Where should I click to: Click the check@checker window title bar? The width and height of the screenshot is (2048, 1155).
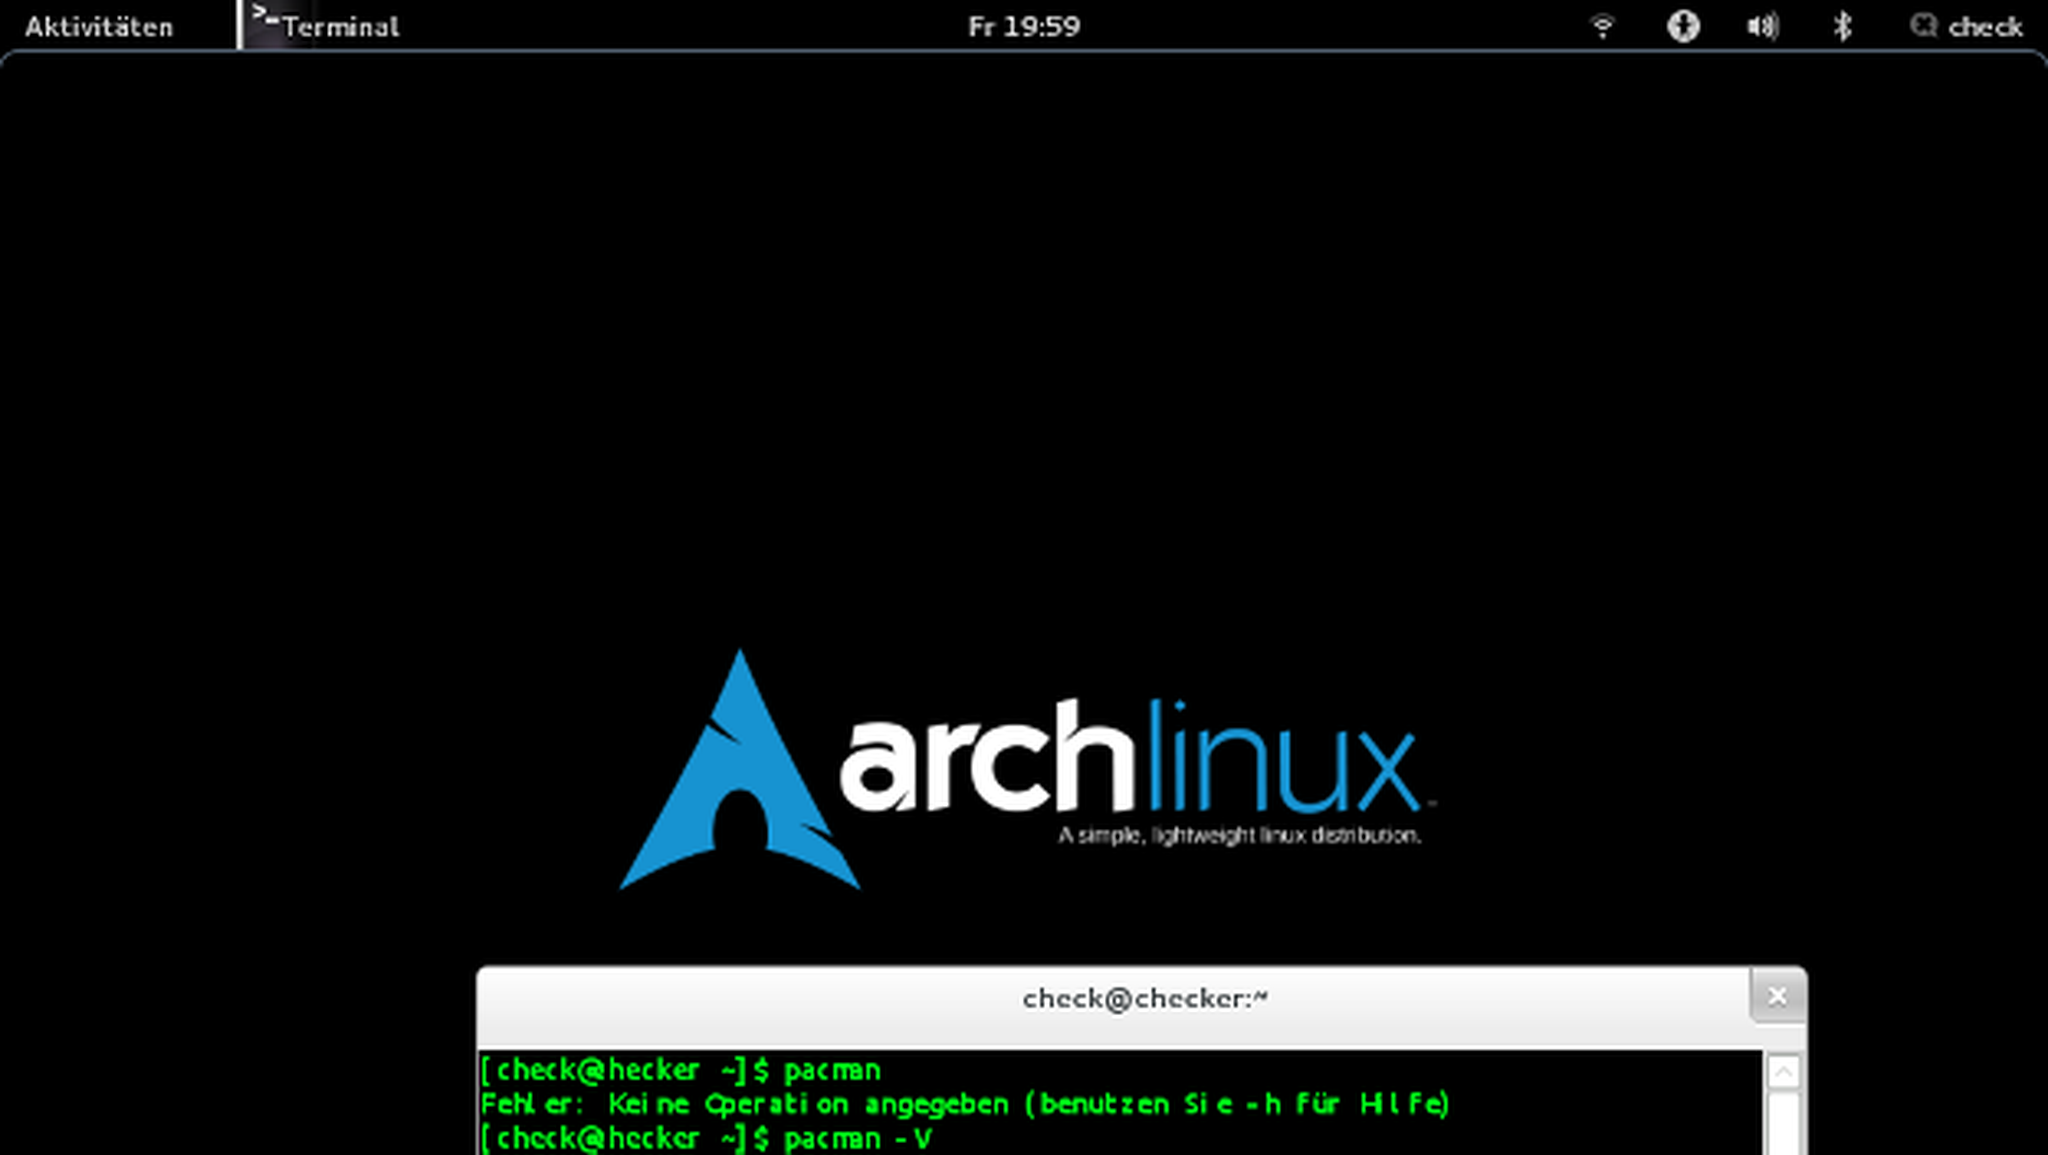pyautogui.click(x=1145, y=997)
